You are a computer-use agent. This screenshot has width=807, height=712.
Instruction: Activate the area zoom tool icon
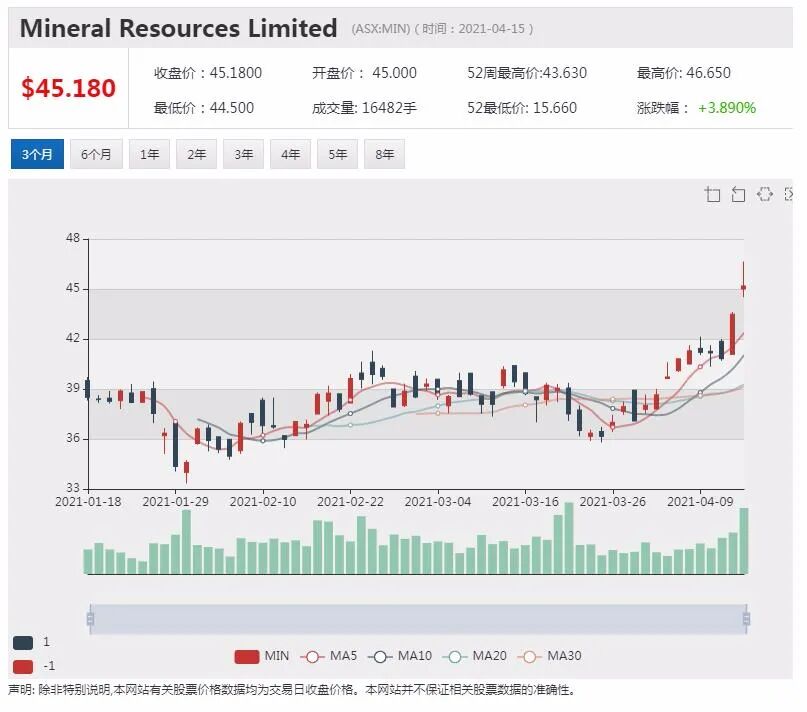pos(712,194)
